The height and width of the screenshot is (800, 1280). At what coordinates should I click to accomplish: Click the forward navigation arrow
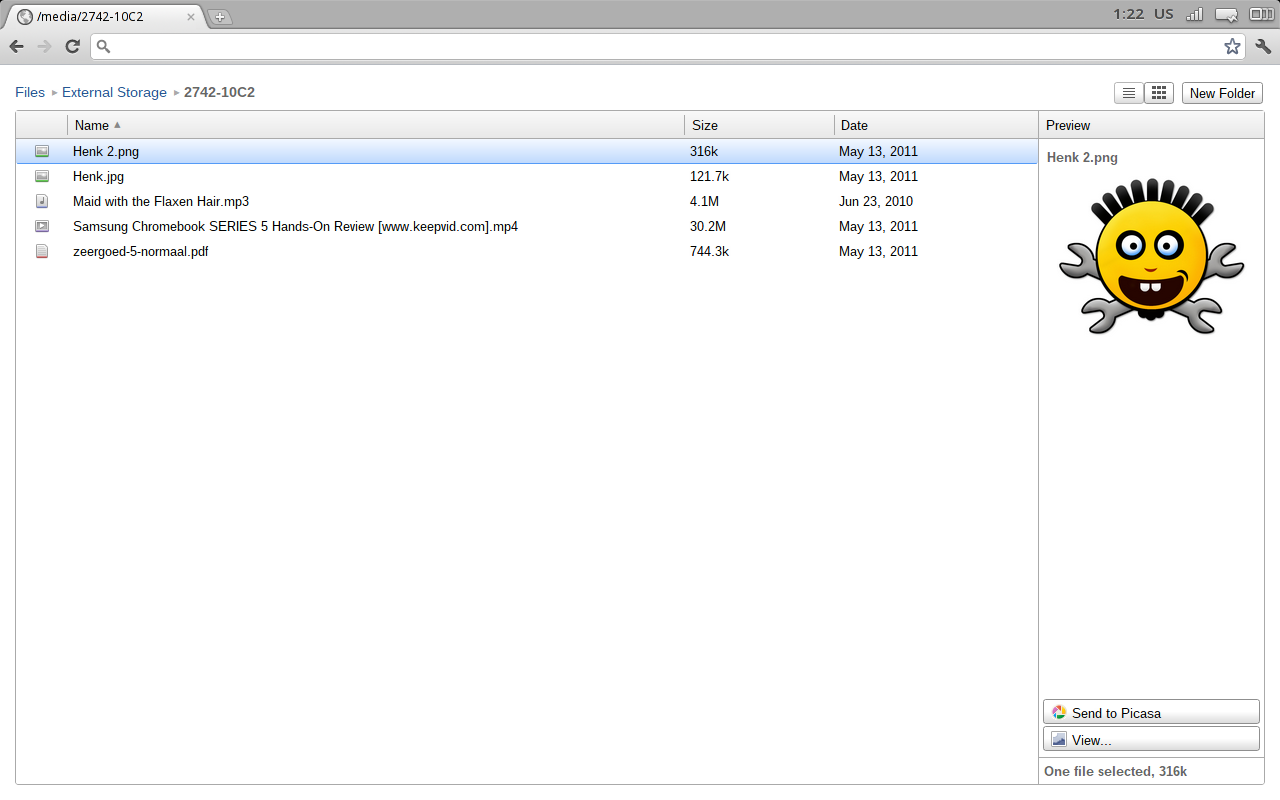[x=44, y=46]
